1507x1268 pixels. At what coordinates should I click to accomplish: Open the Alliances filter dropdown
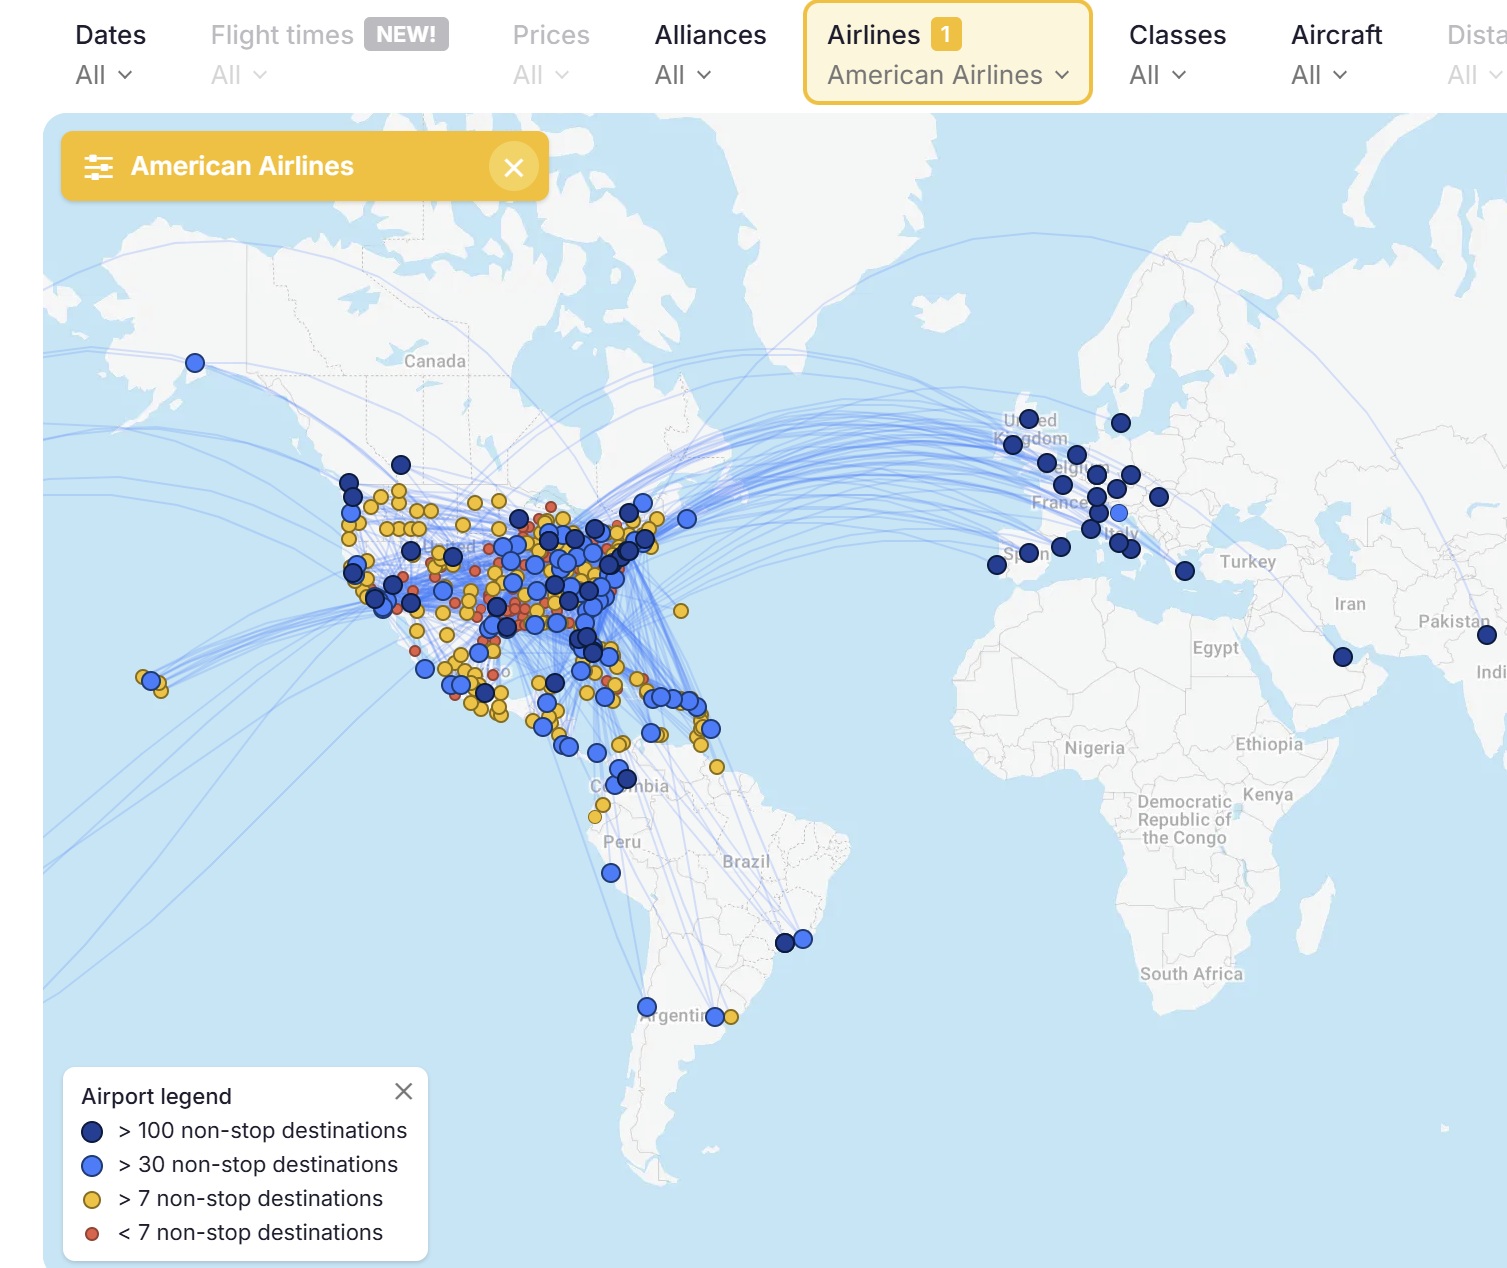pos(710,54)
